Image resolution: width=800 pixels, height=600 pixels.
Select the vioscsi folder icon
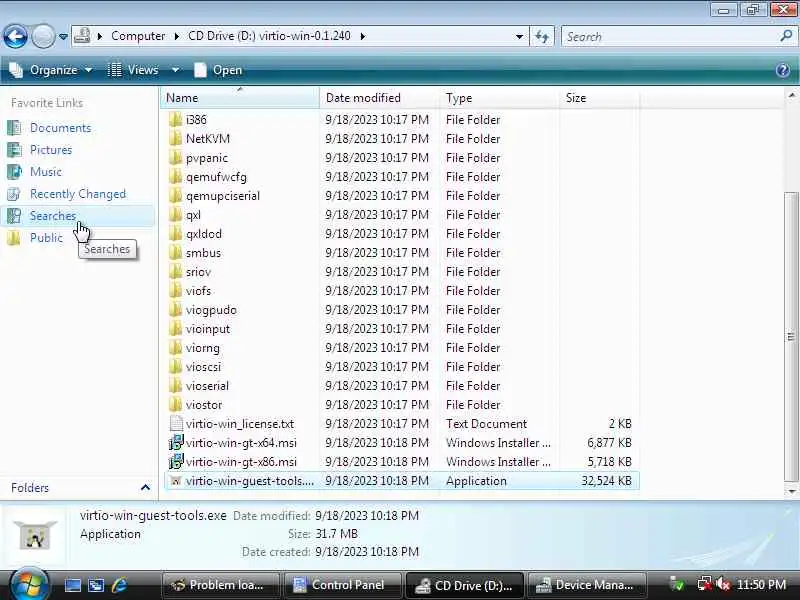[176, 366]
